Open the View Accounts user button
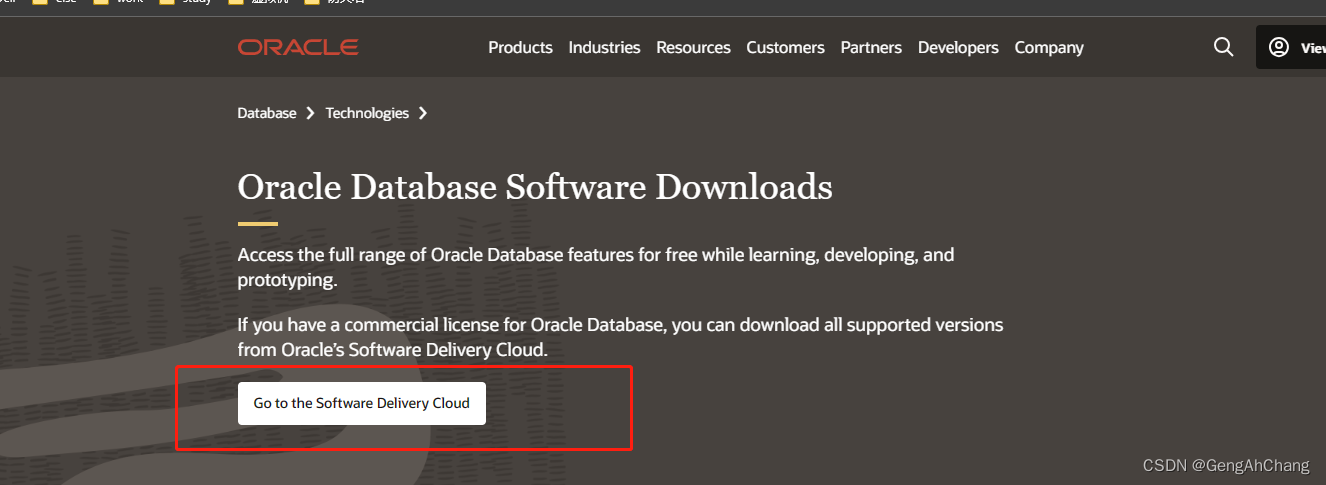Viewport: 1326px width, 485px height. tap(1291, 47)
